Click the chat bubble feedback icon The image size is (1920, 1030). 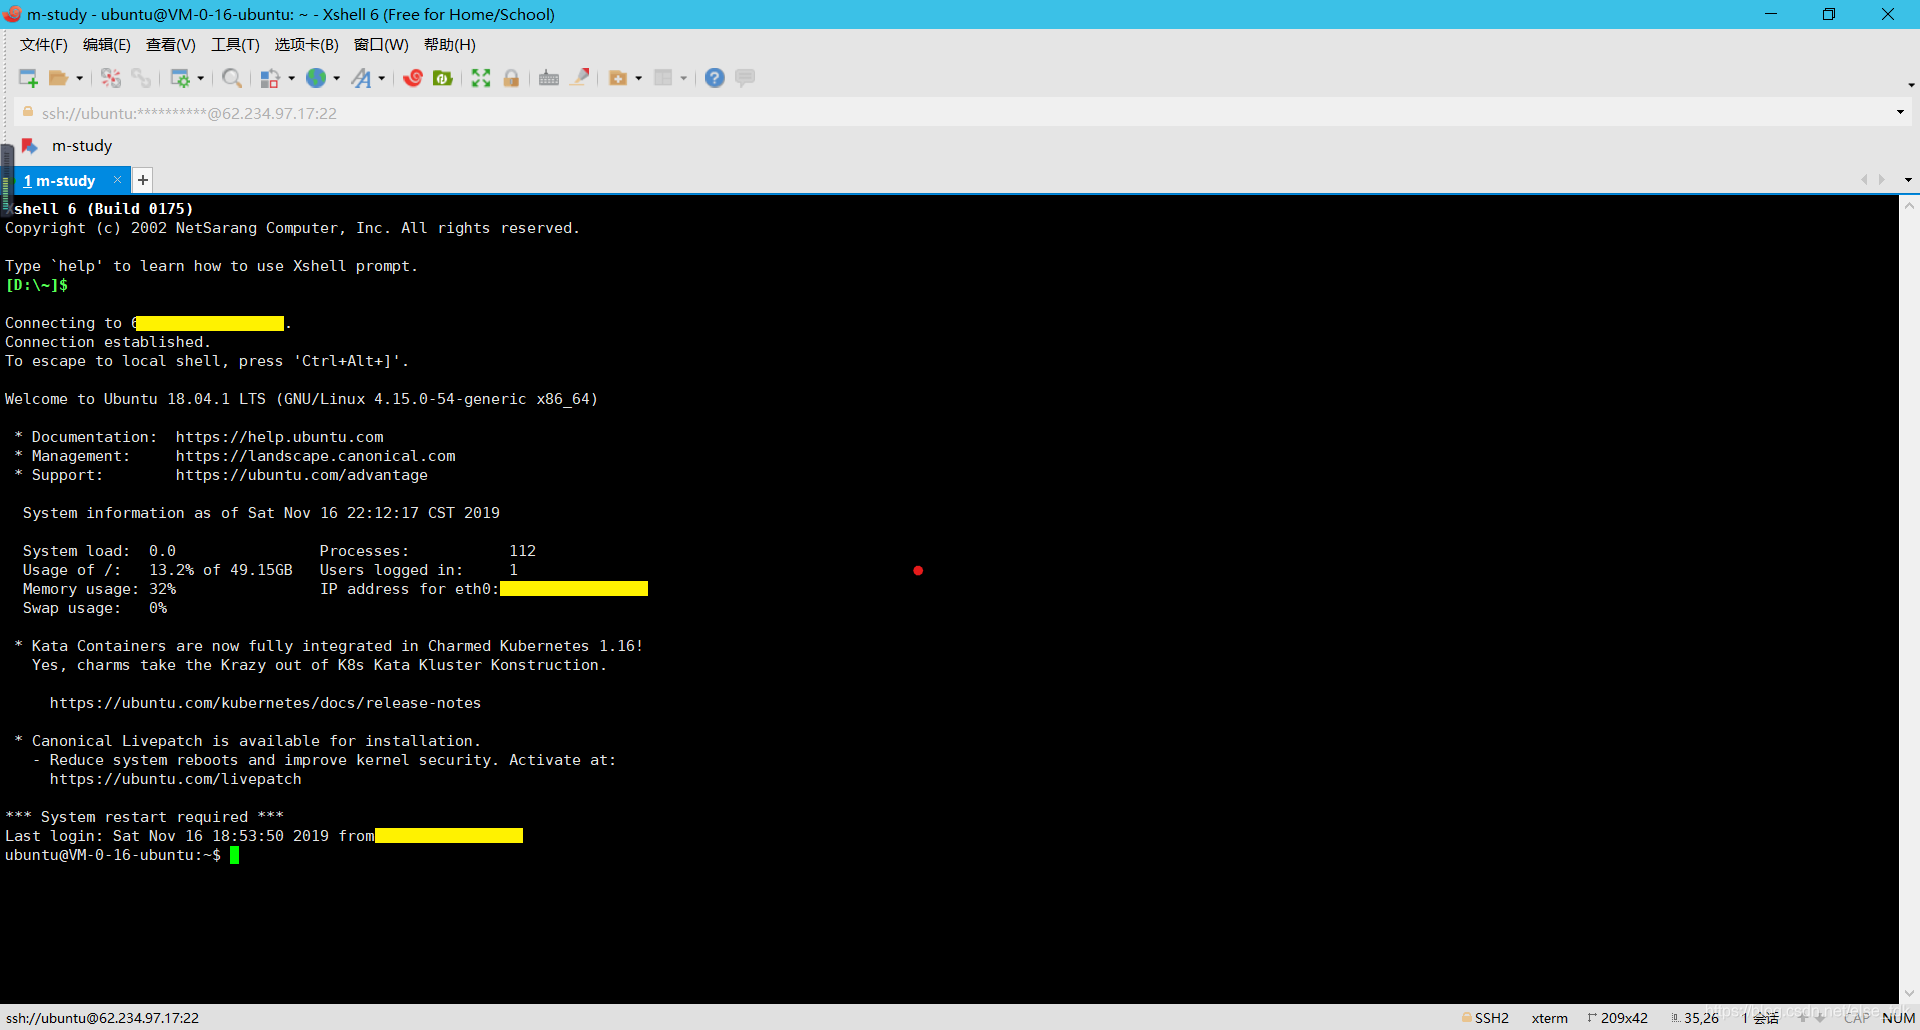click(745, 78)
